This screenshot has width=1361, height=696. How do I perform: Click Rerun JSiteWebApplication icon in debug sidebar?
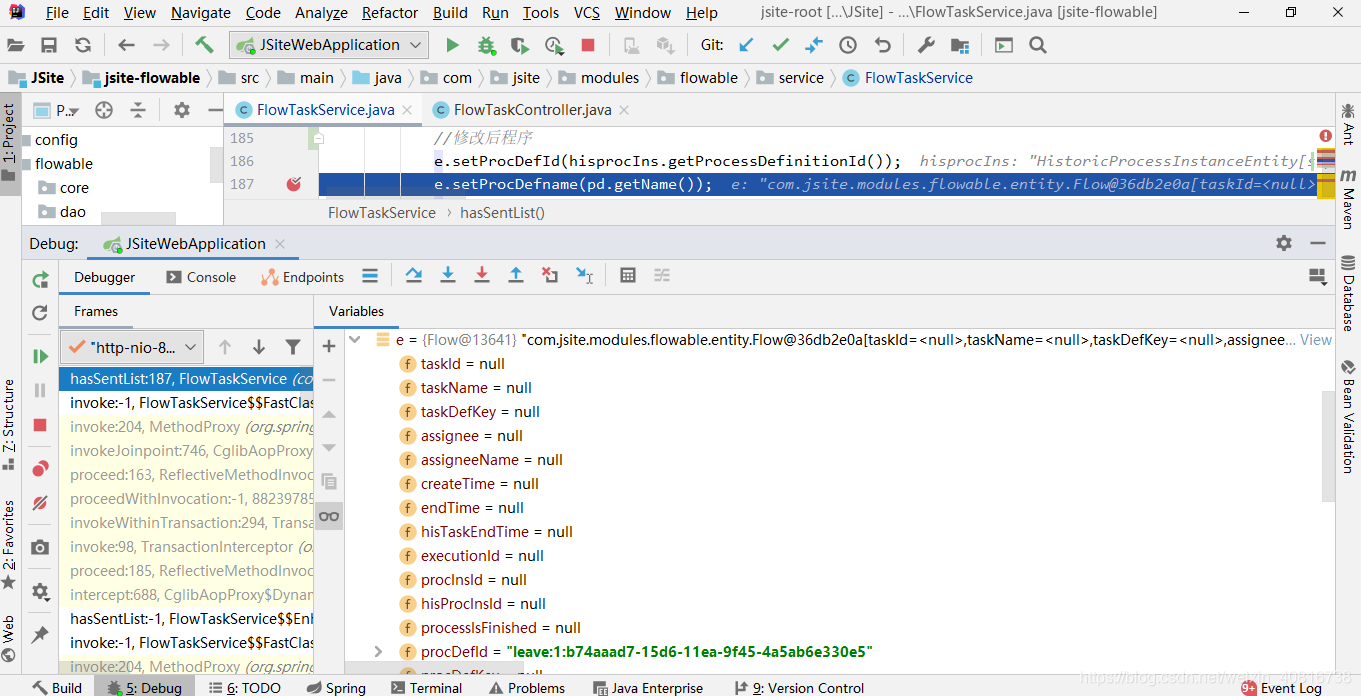tap(40, 280)
